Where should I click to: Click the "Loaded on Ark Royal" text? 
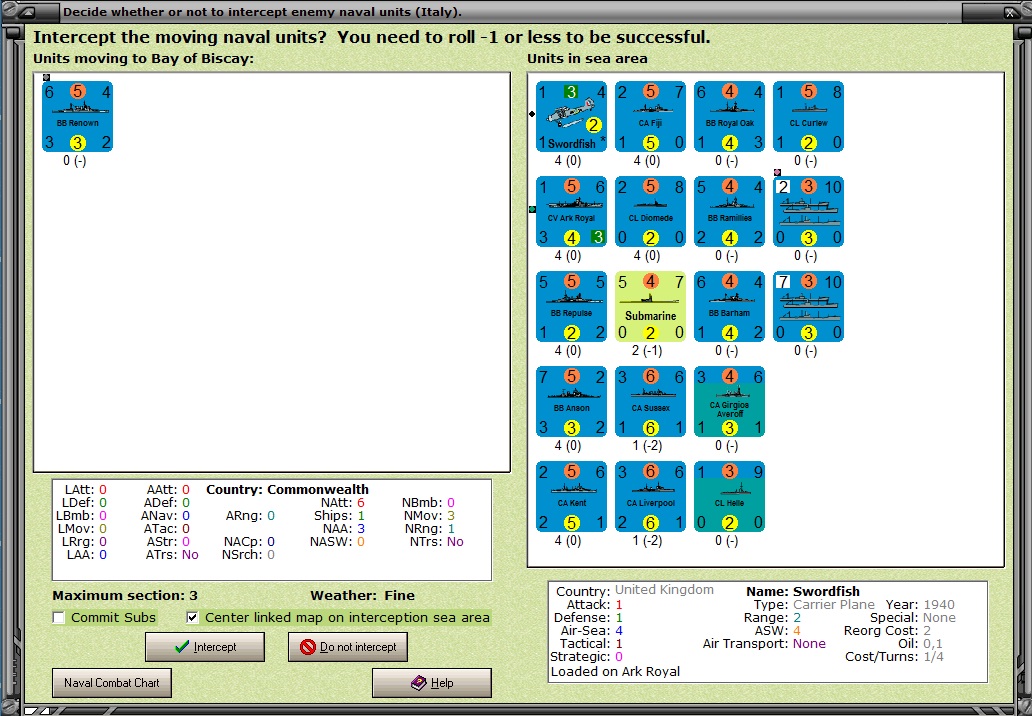coord(615,671)
